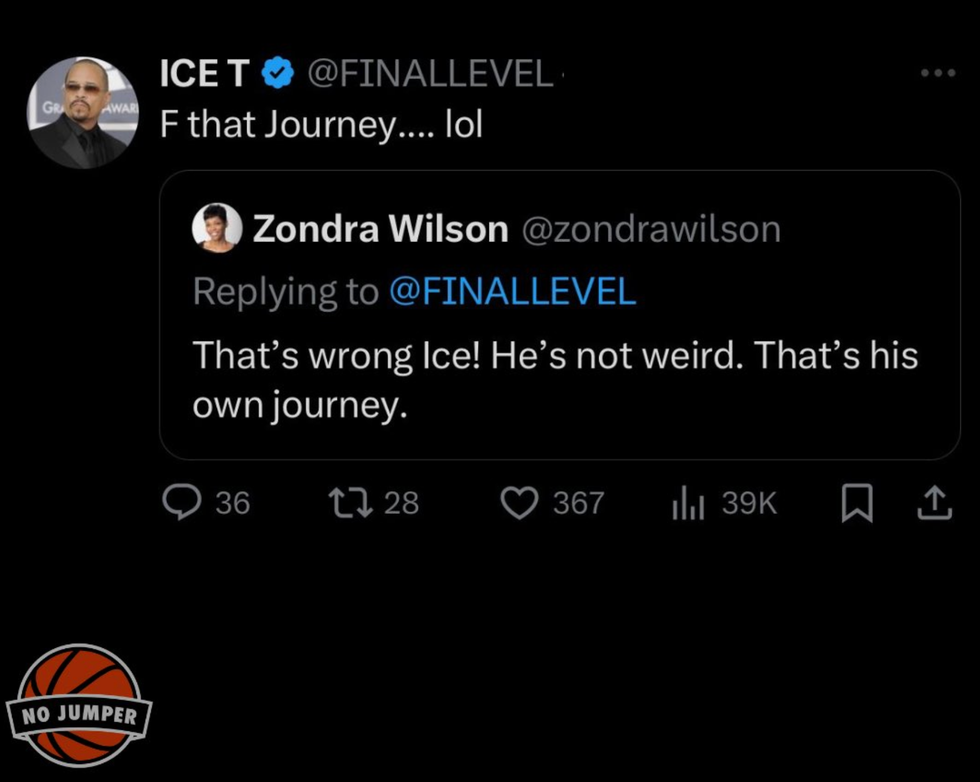Open the @zondrawilson handle link
This screenshot has height=782, width=980.
651,230
